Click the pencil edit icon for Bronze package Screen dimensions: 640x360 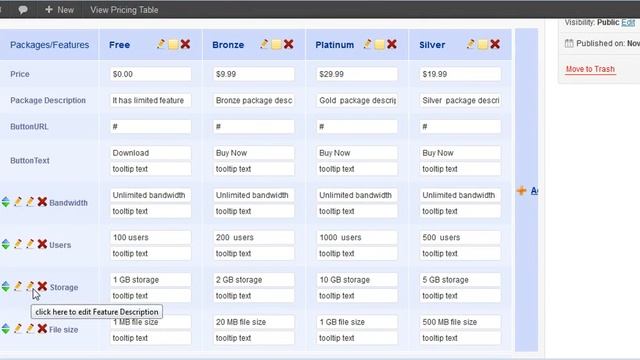(x=264, y=44)
